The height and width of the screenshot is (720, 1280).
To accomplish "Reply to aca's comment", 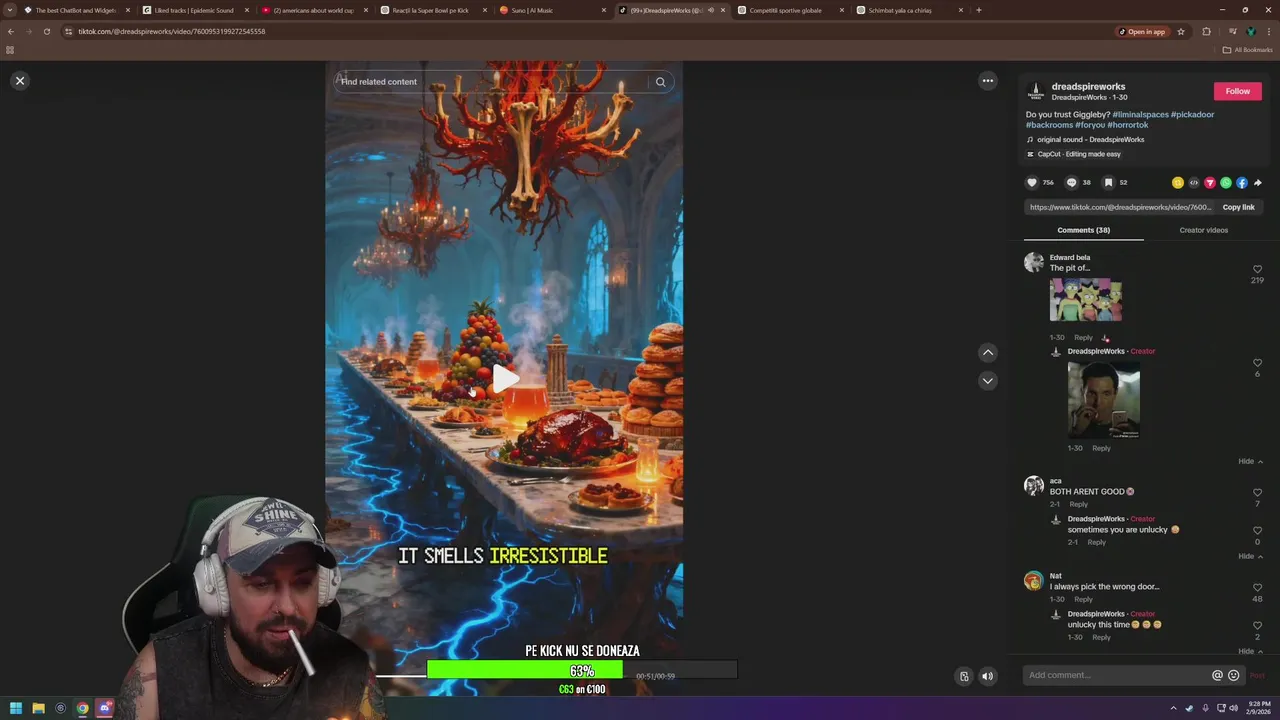I will (1078, 504).
